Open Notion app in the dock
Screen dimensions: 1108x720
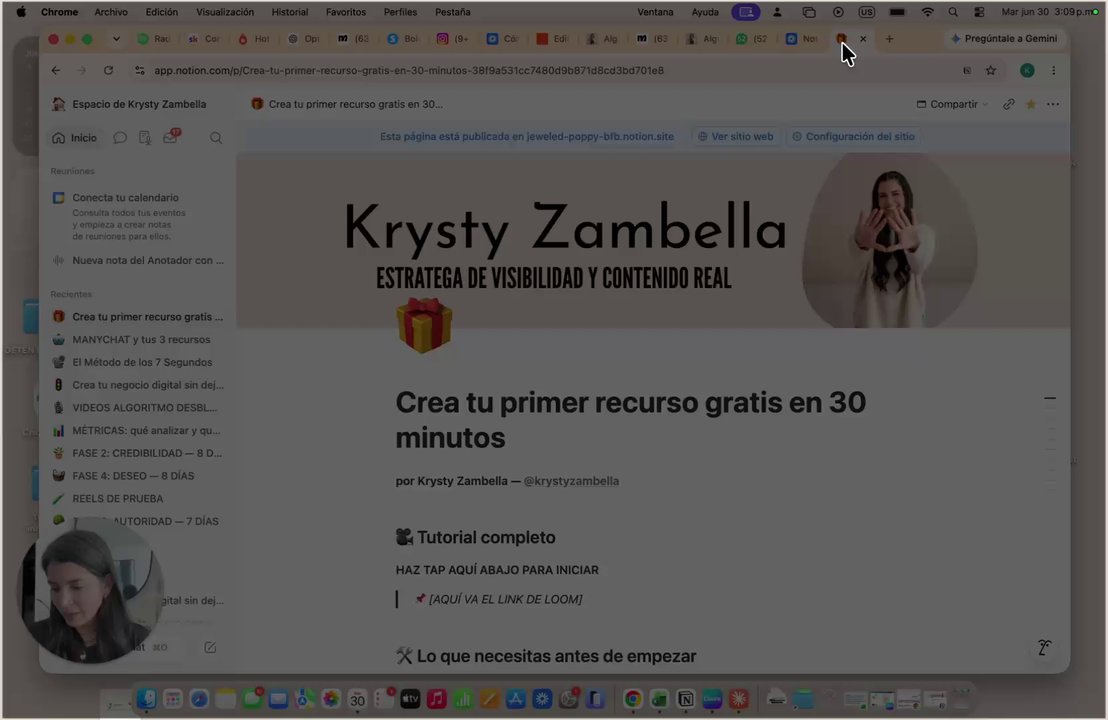pos(685,699)
